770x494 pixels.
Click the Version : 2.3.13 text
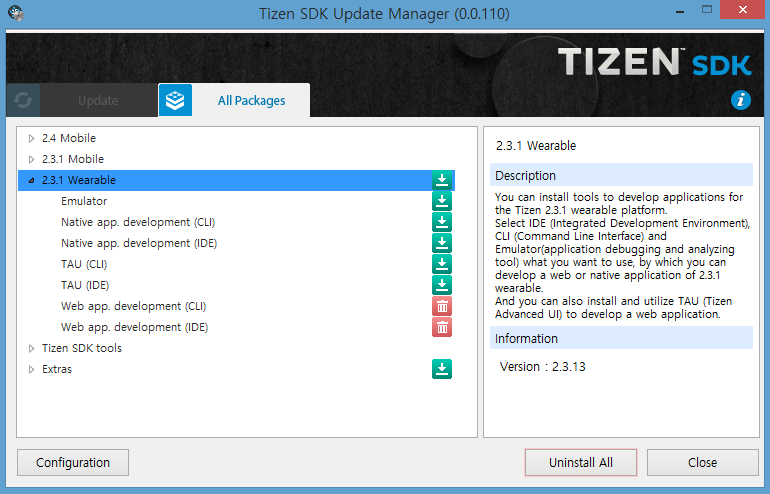543,367
